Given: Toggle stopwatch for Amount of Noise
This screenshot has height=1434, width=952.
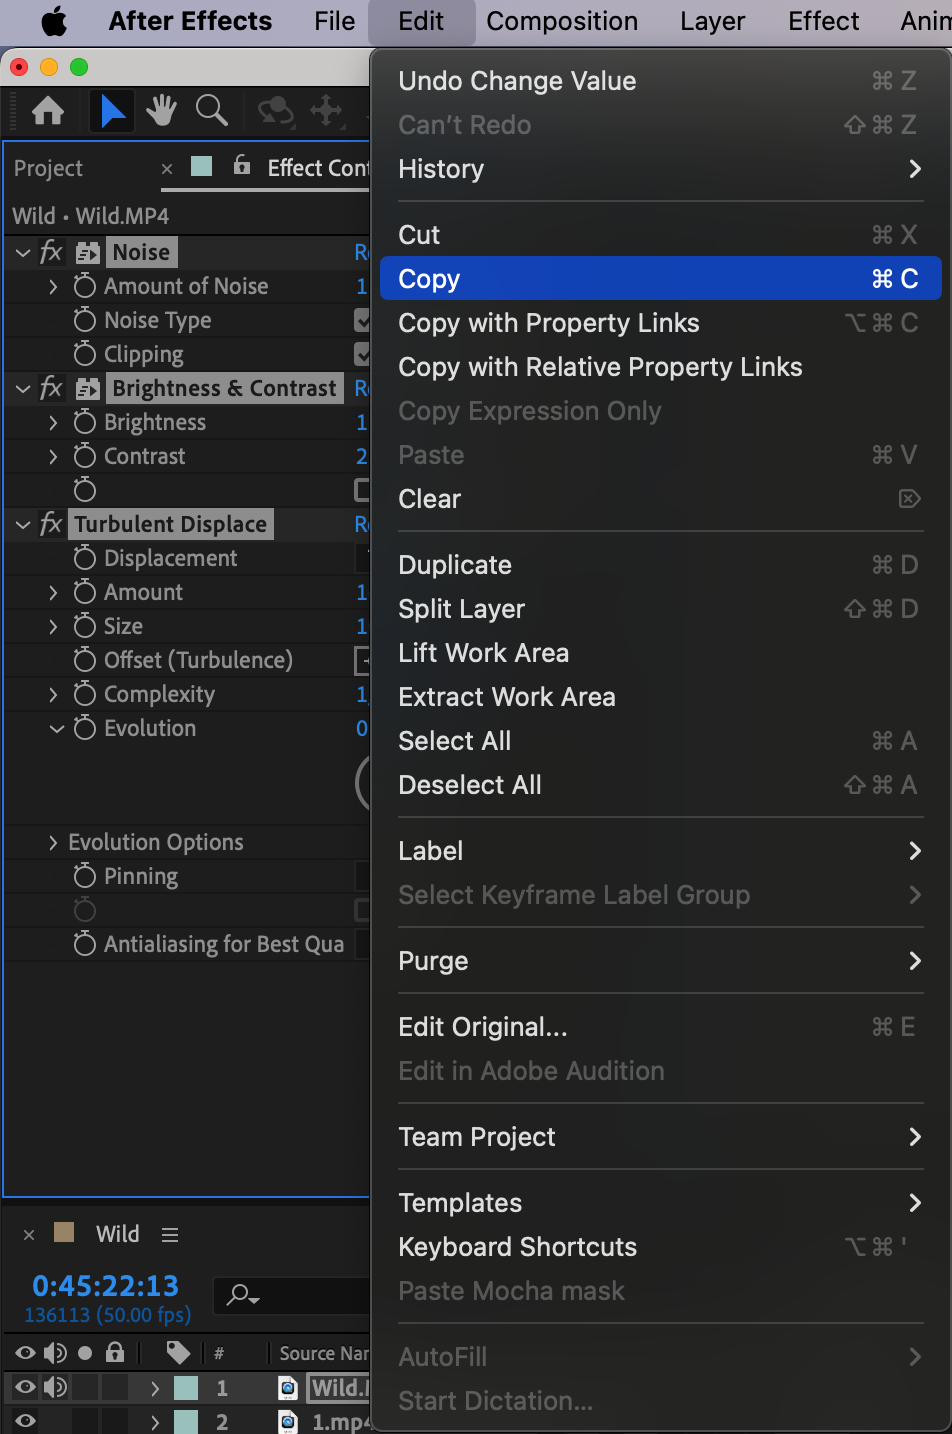Looking at the screenshot, I should tap(85, 286).
